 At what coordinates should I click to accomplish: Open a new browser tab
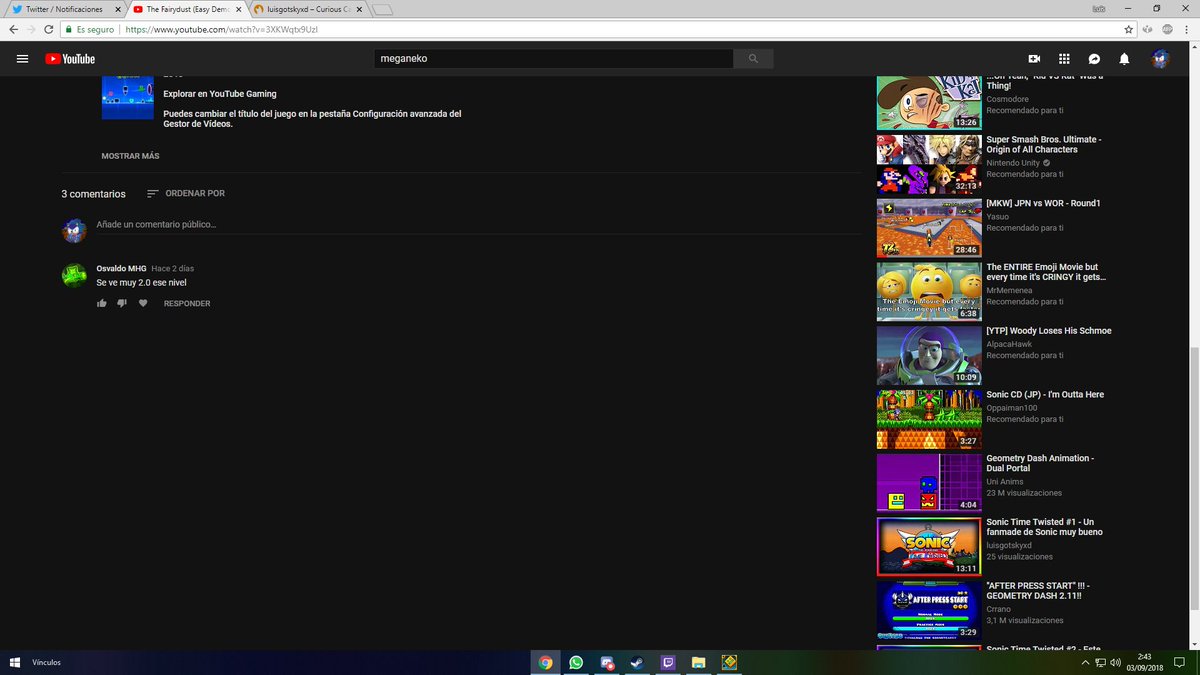pos(382,10)
